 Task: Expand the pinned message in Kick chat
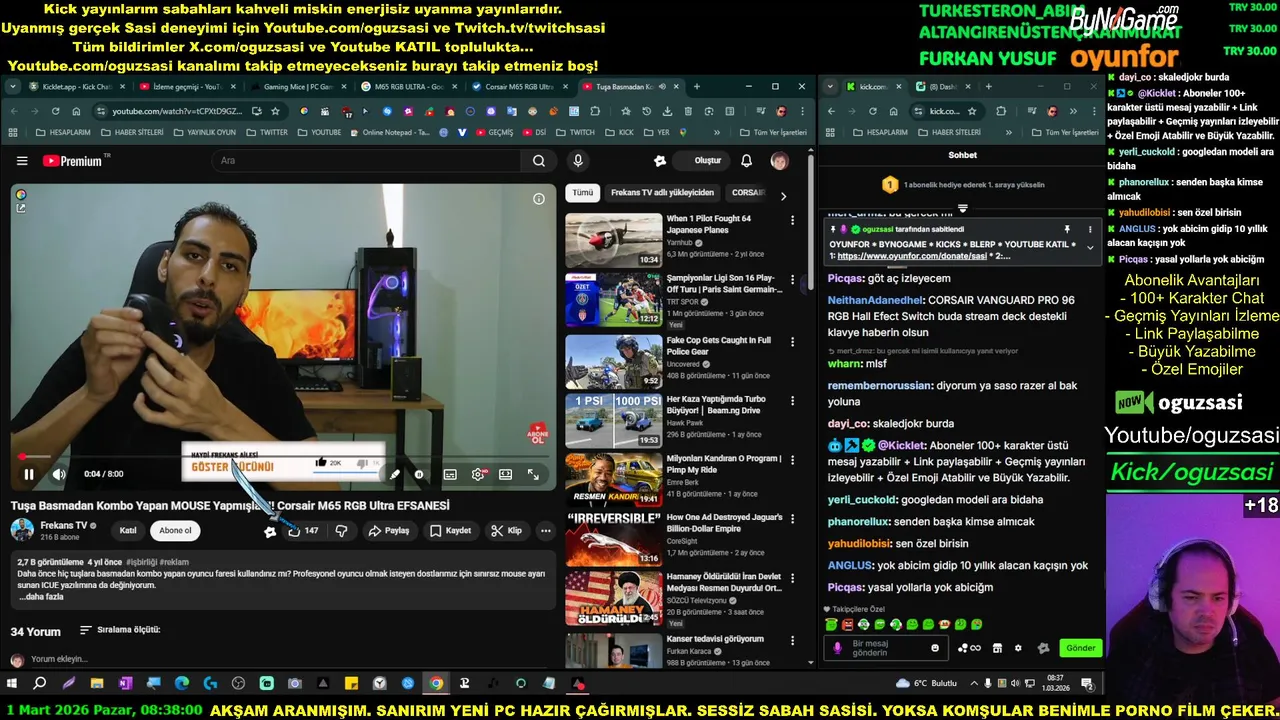1090,248
